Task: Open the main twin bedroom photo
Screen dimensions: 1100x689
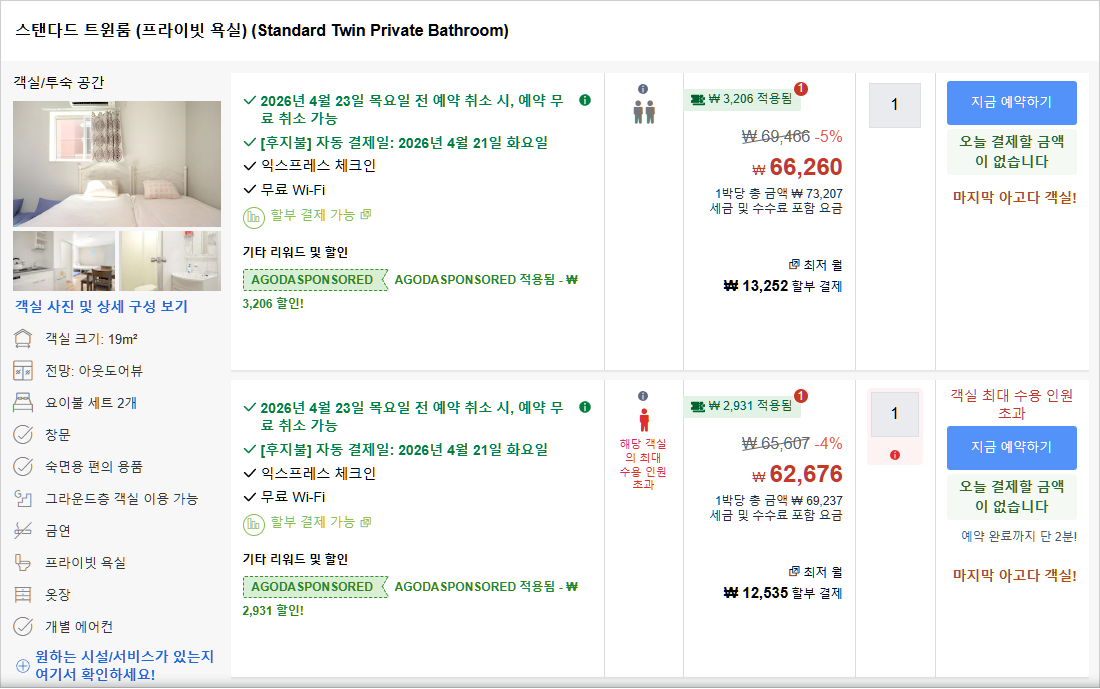Action: (x=117, y=164)
